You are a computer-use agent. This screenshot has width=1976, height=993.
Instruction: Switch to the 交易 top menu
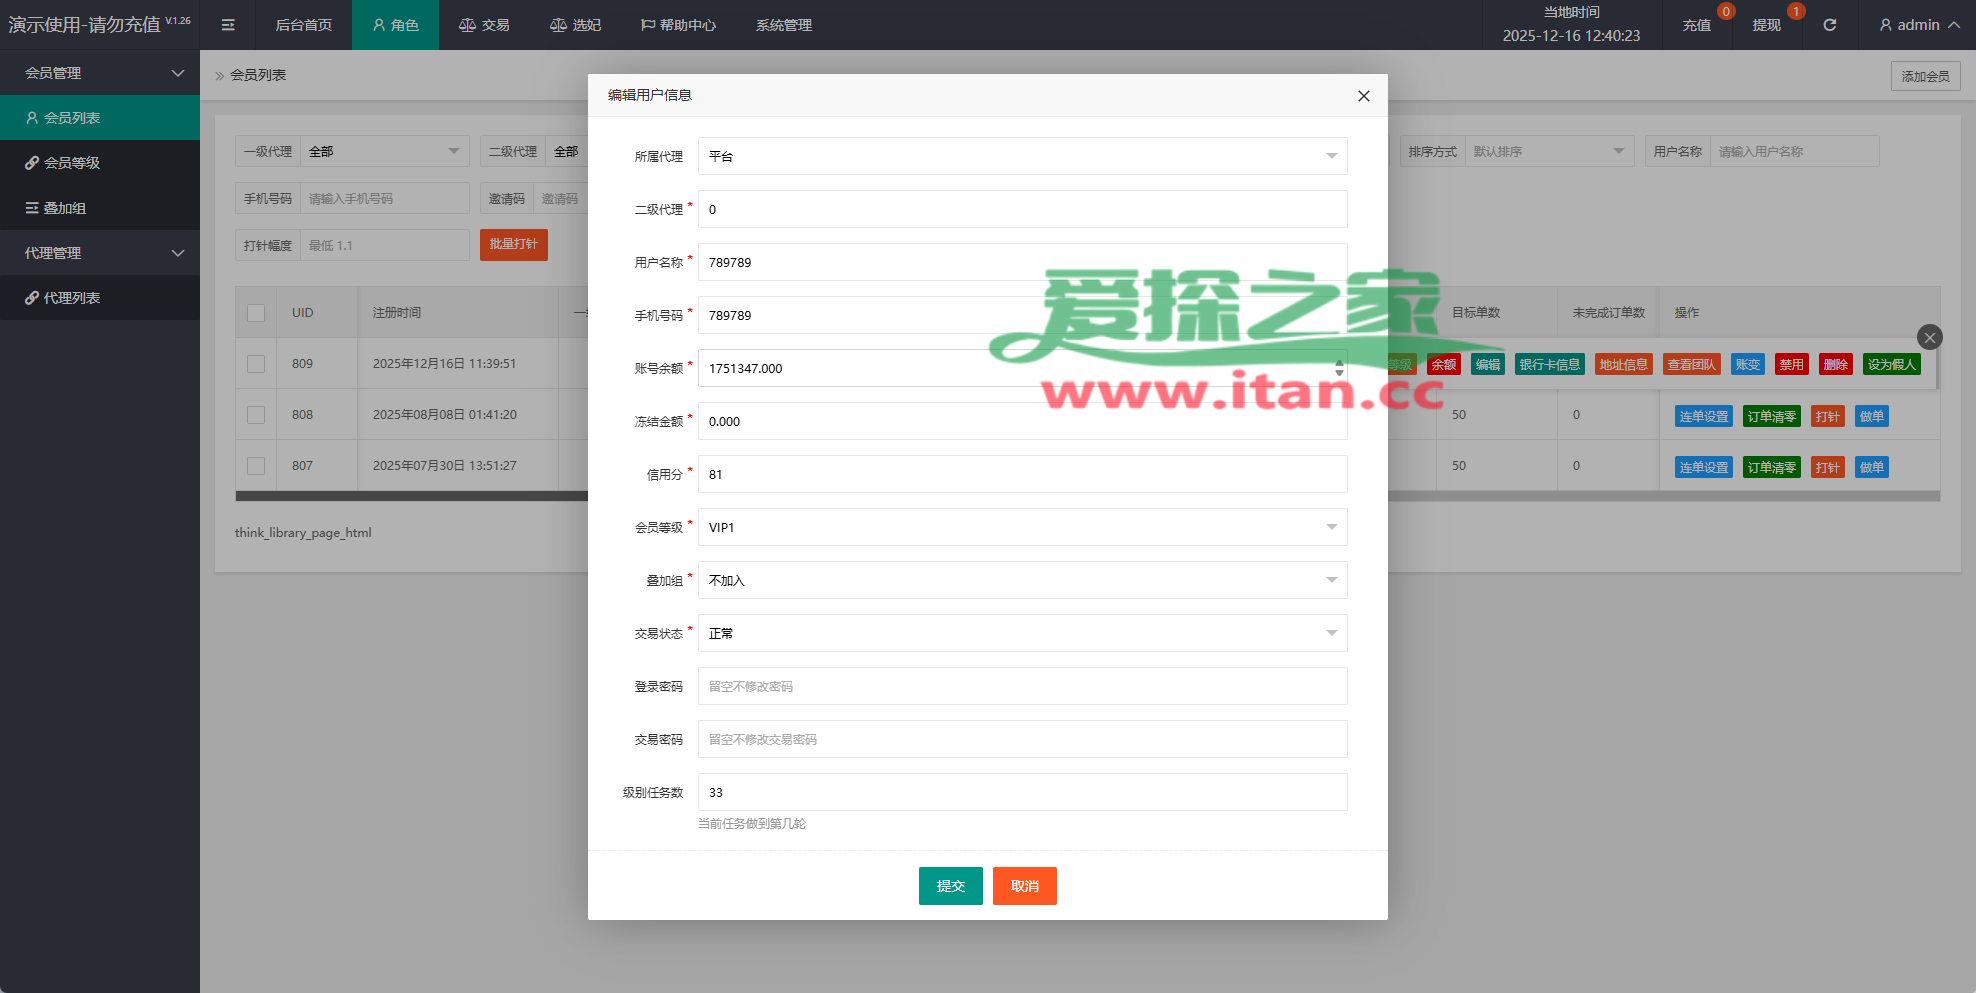click(485, 25)
